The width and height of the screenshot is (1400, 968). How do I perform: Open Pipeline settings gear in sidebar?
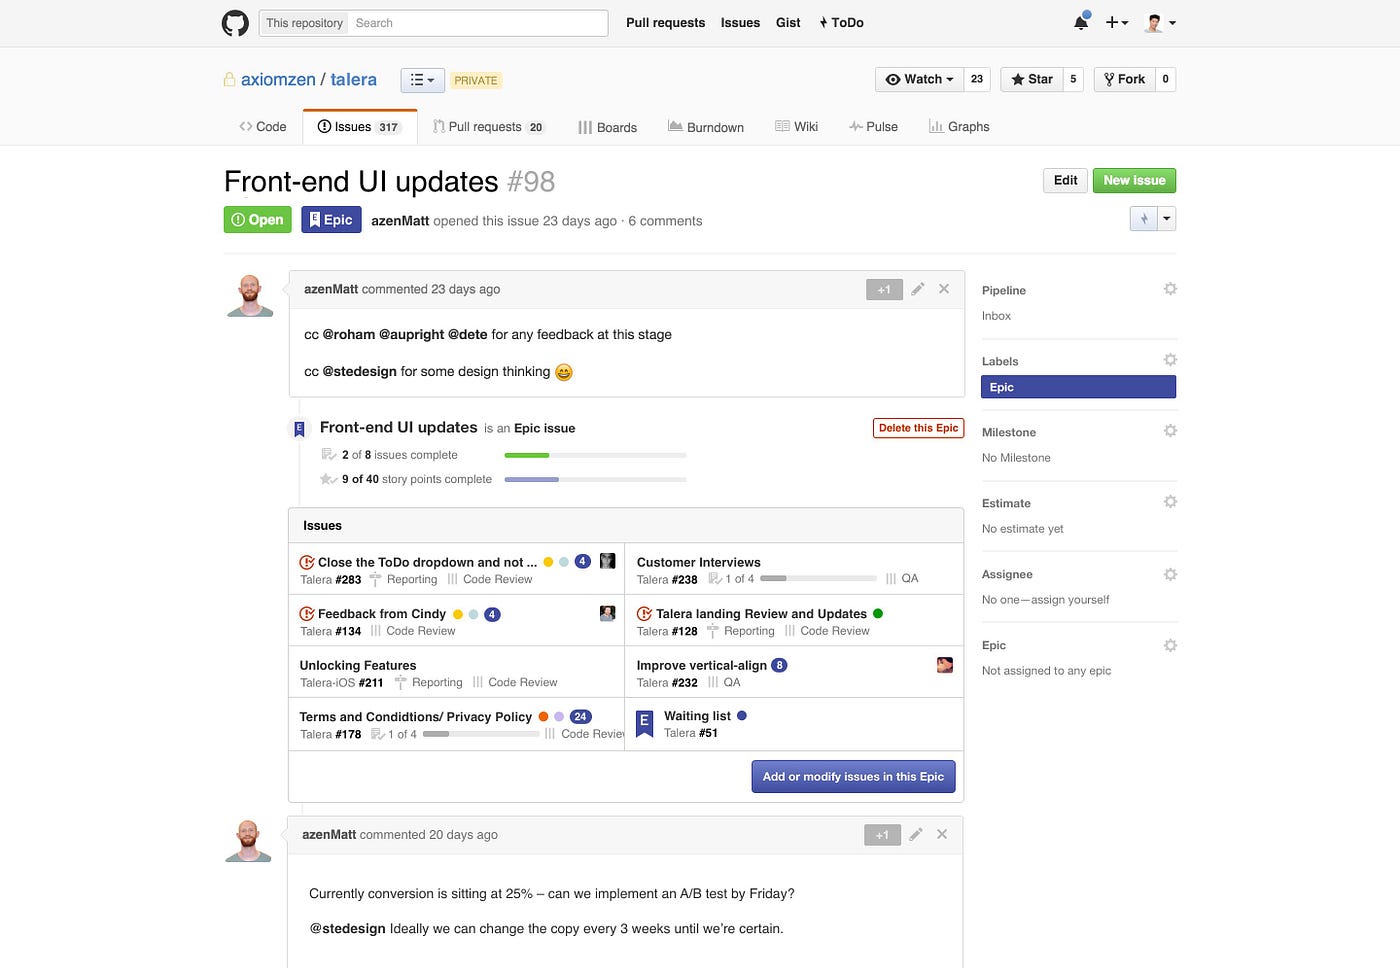1170,288
